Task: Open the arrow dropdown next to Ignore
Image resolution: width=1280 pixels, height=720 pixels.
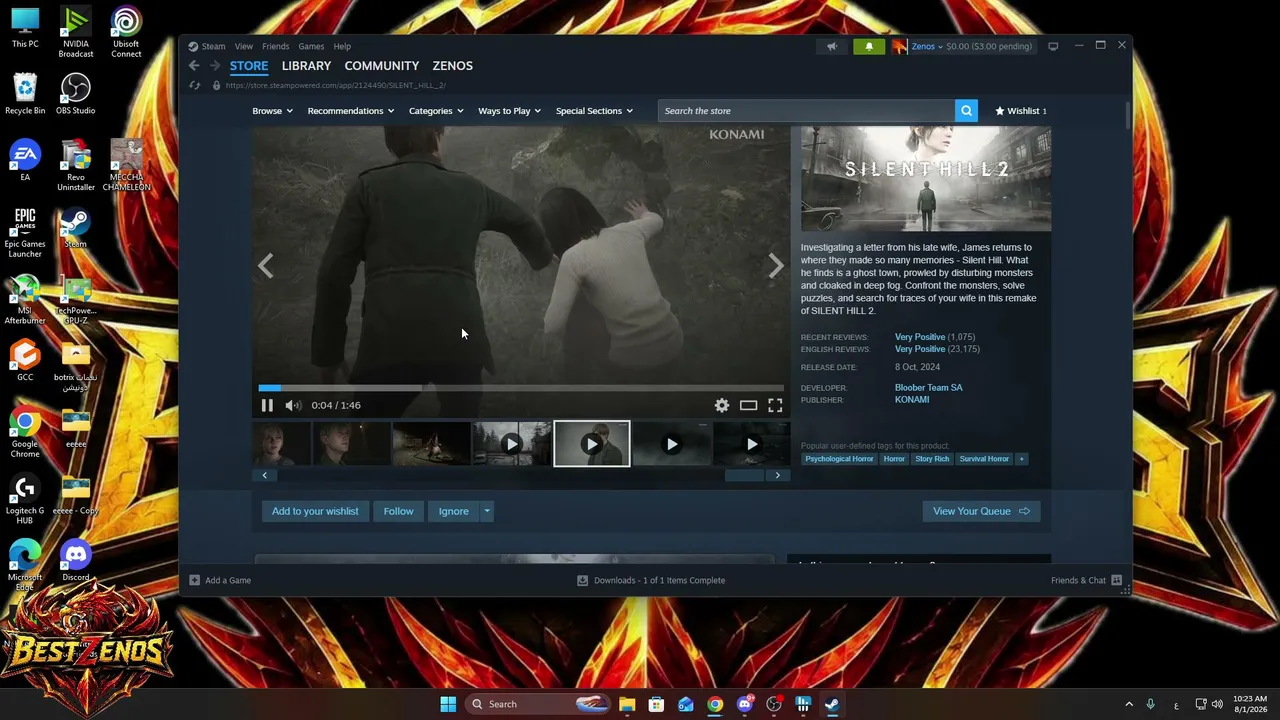Action: (x=487, y=511)
